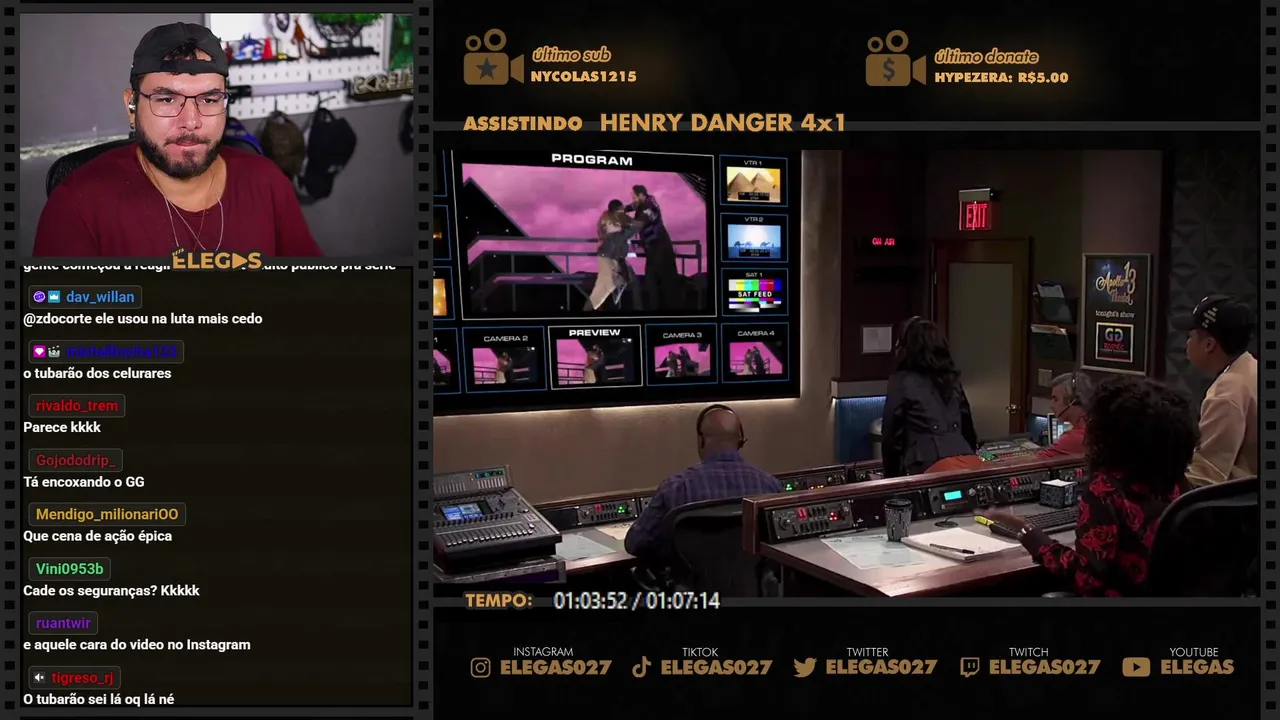Click message 'O tubarão sei lá oq lá né'
Viewport: 1280px width, 720px height.
[x=99, y=699]
